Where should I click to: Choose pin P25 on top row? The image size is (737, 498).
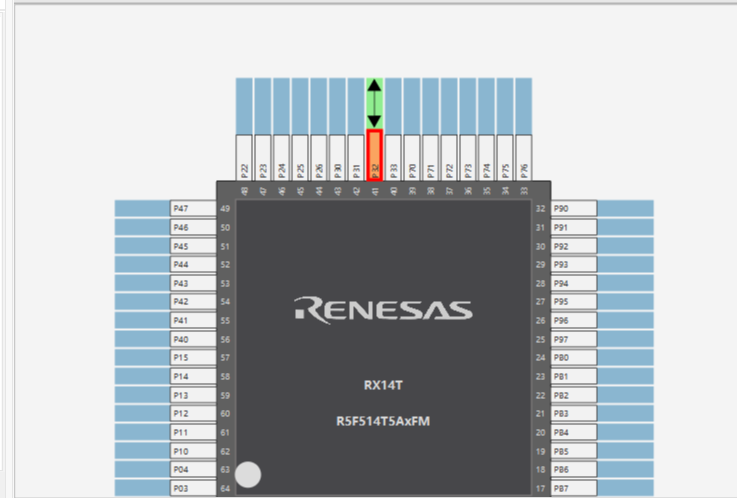(x=300, y=158)
